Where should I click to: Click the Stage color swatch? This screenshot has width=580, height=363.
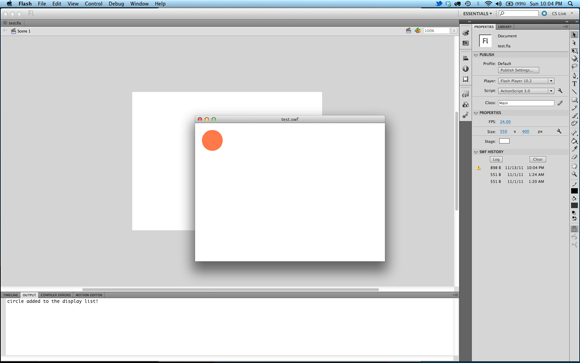coord(504,141)
